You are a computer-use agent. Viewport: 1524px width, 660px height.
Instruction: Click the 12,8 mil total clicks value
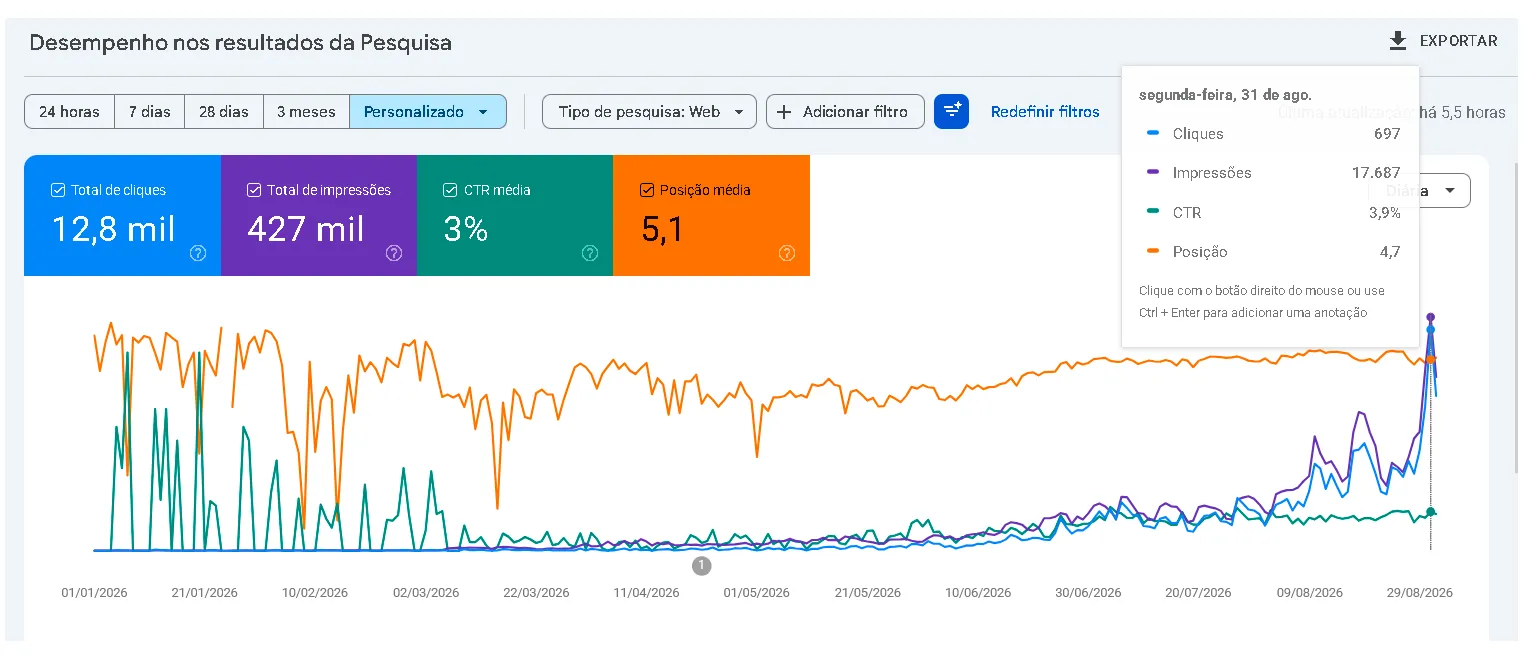tap(113, 230)
